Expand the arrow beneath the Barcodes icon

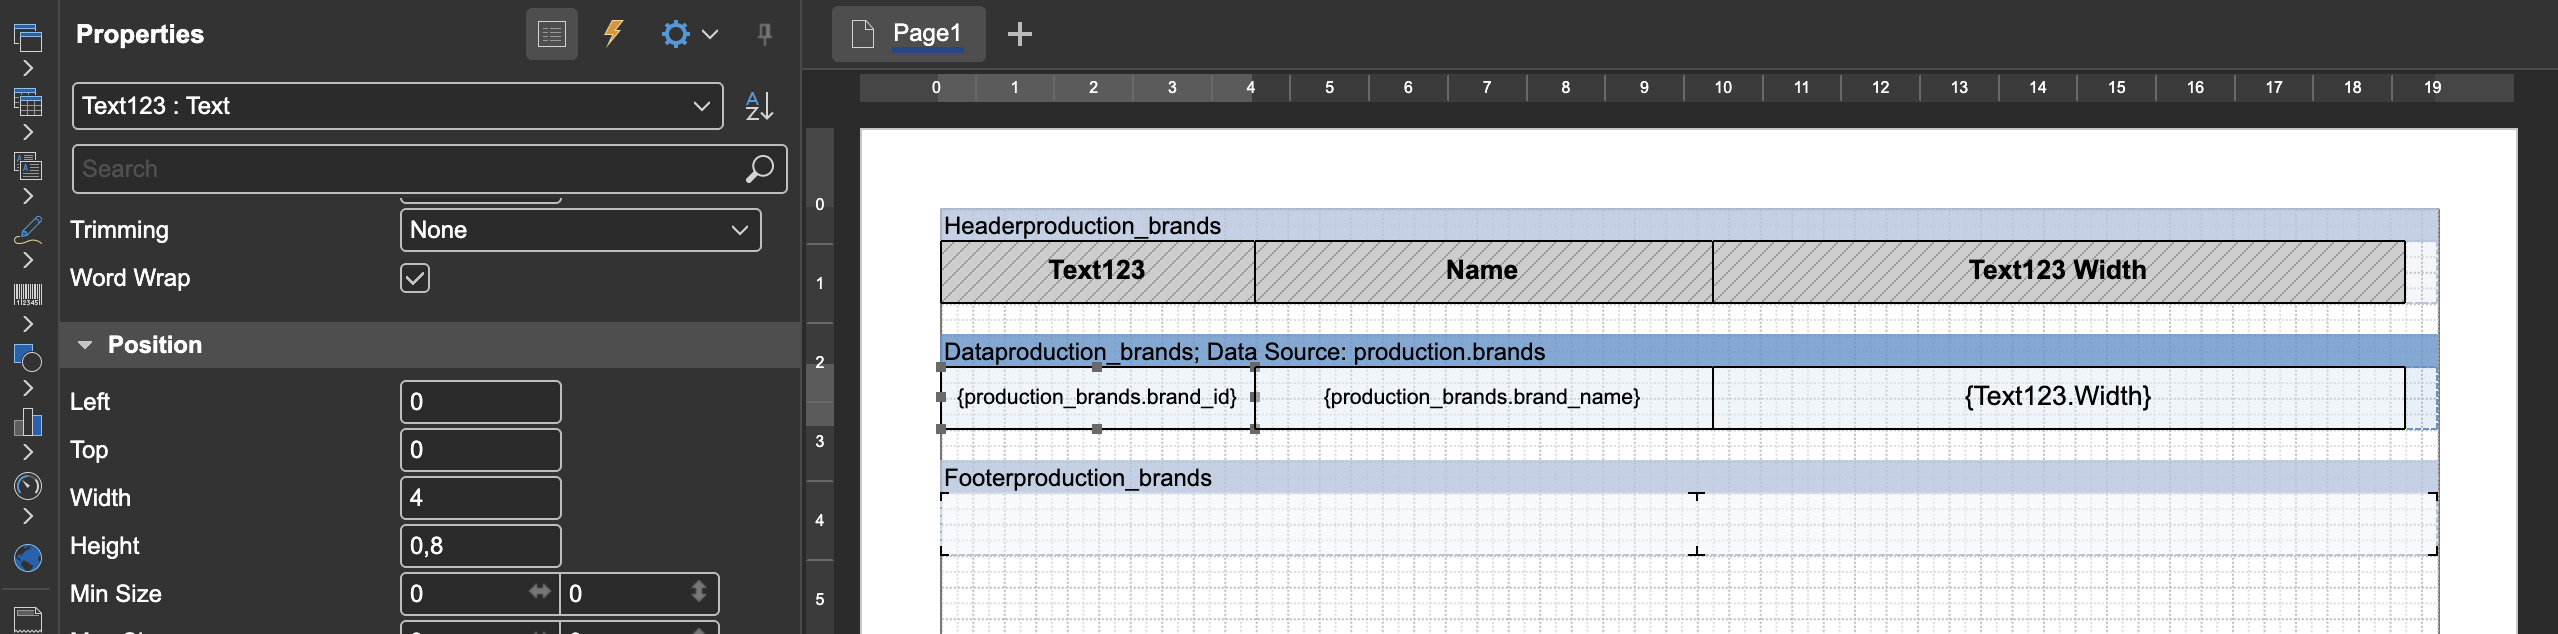[28, 324]
